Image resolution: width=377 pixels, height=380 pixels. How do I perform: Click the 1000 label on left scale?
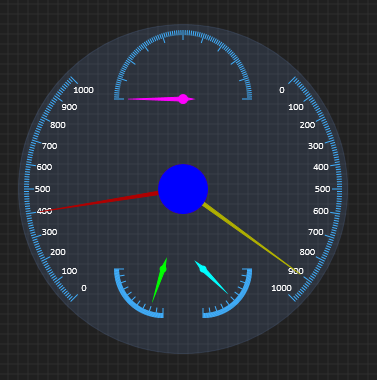84,90
